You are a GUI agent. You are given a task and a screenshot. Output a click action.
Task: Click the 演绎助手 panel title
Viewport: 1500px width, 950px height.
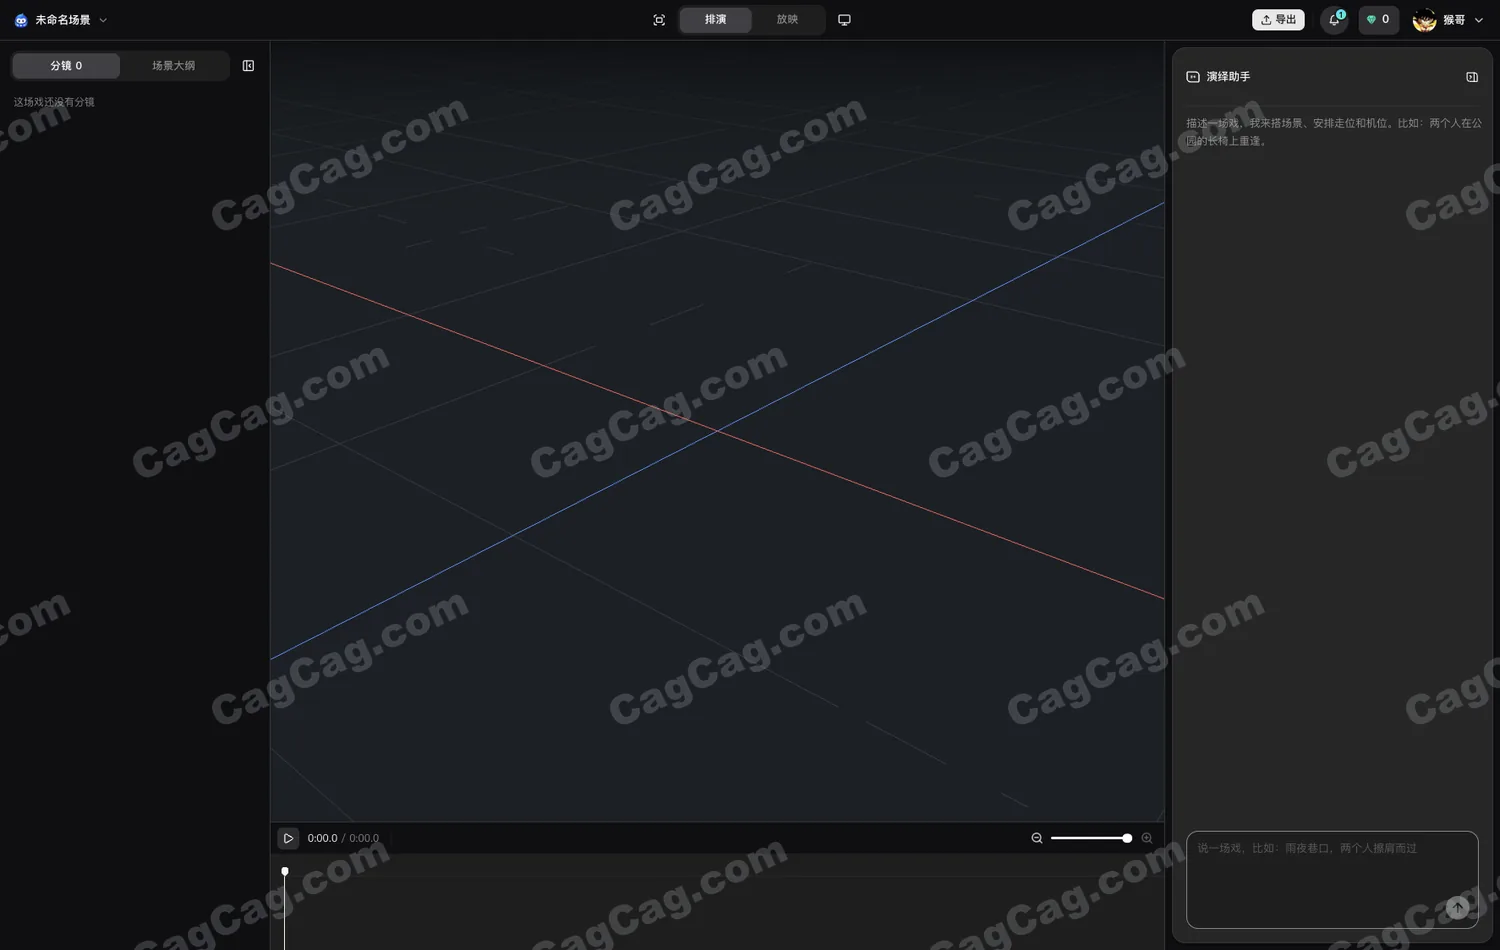(1228, 77)
